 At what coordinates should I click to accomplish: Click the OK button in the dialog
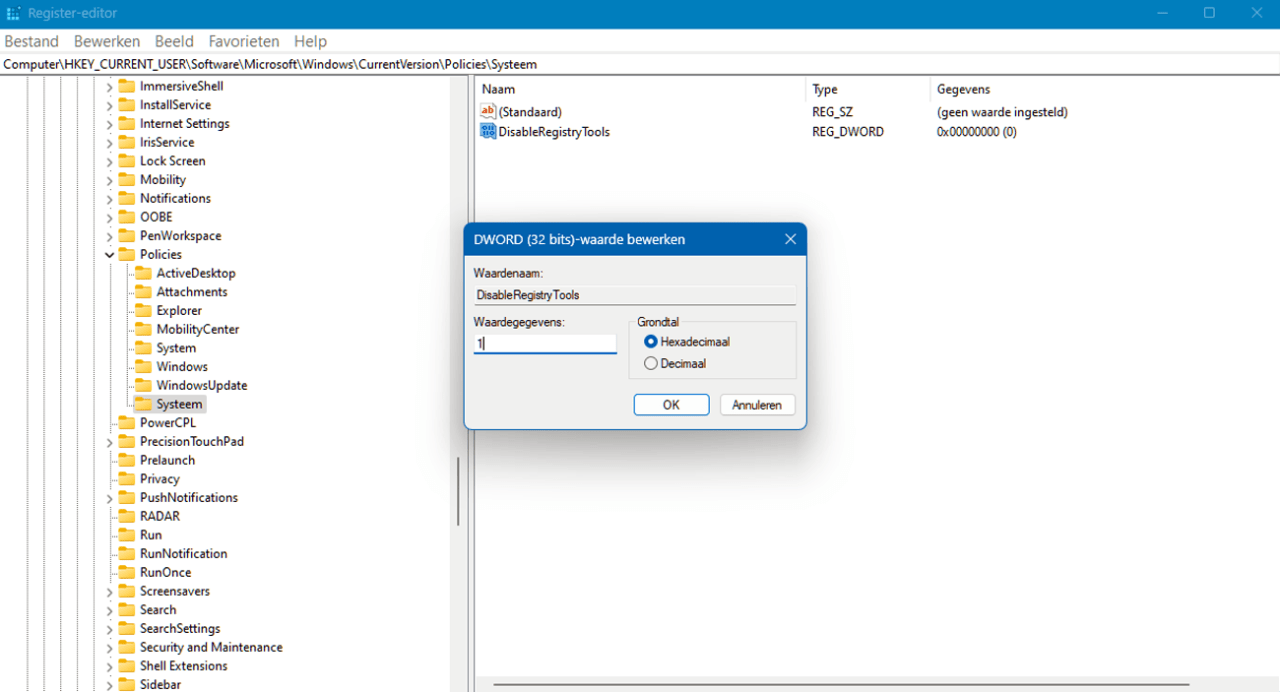pos(671,404)
